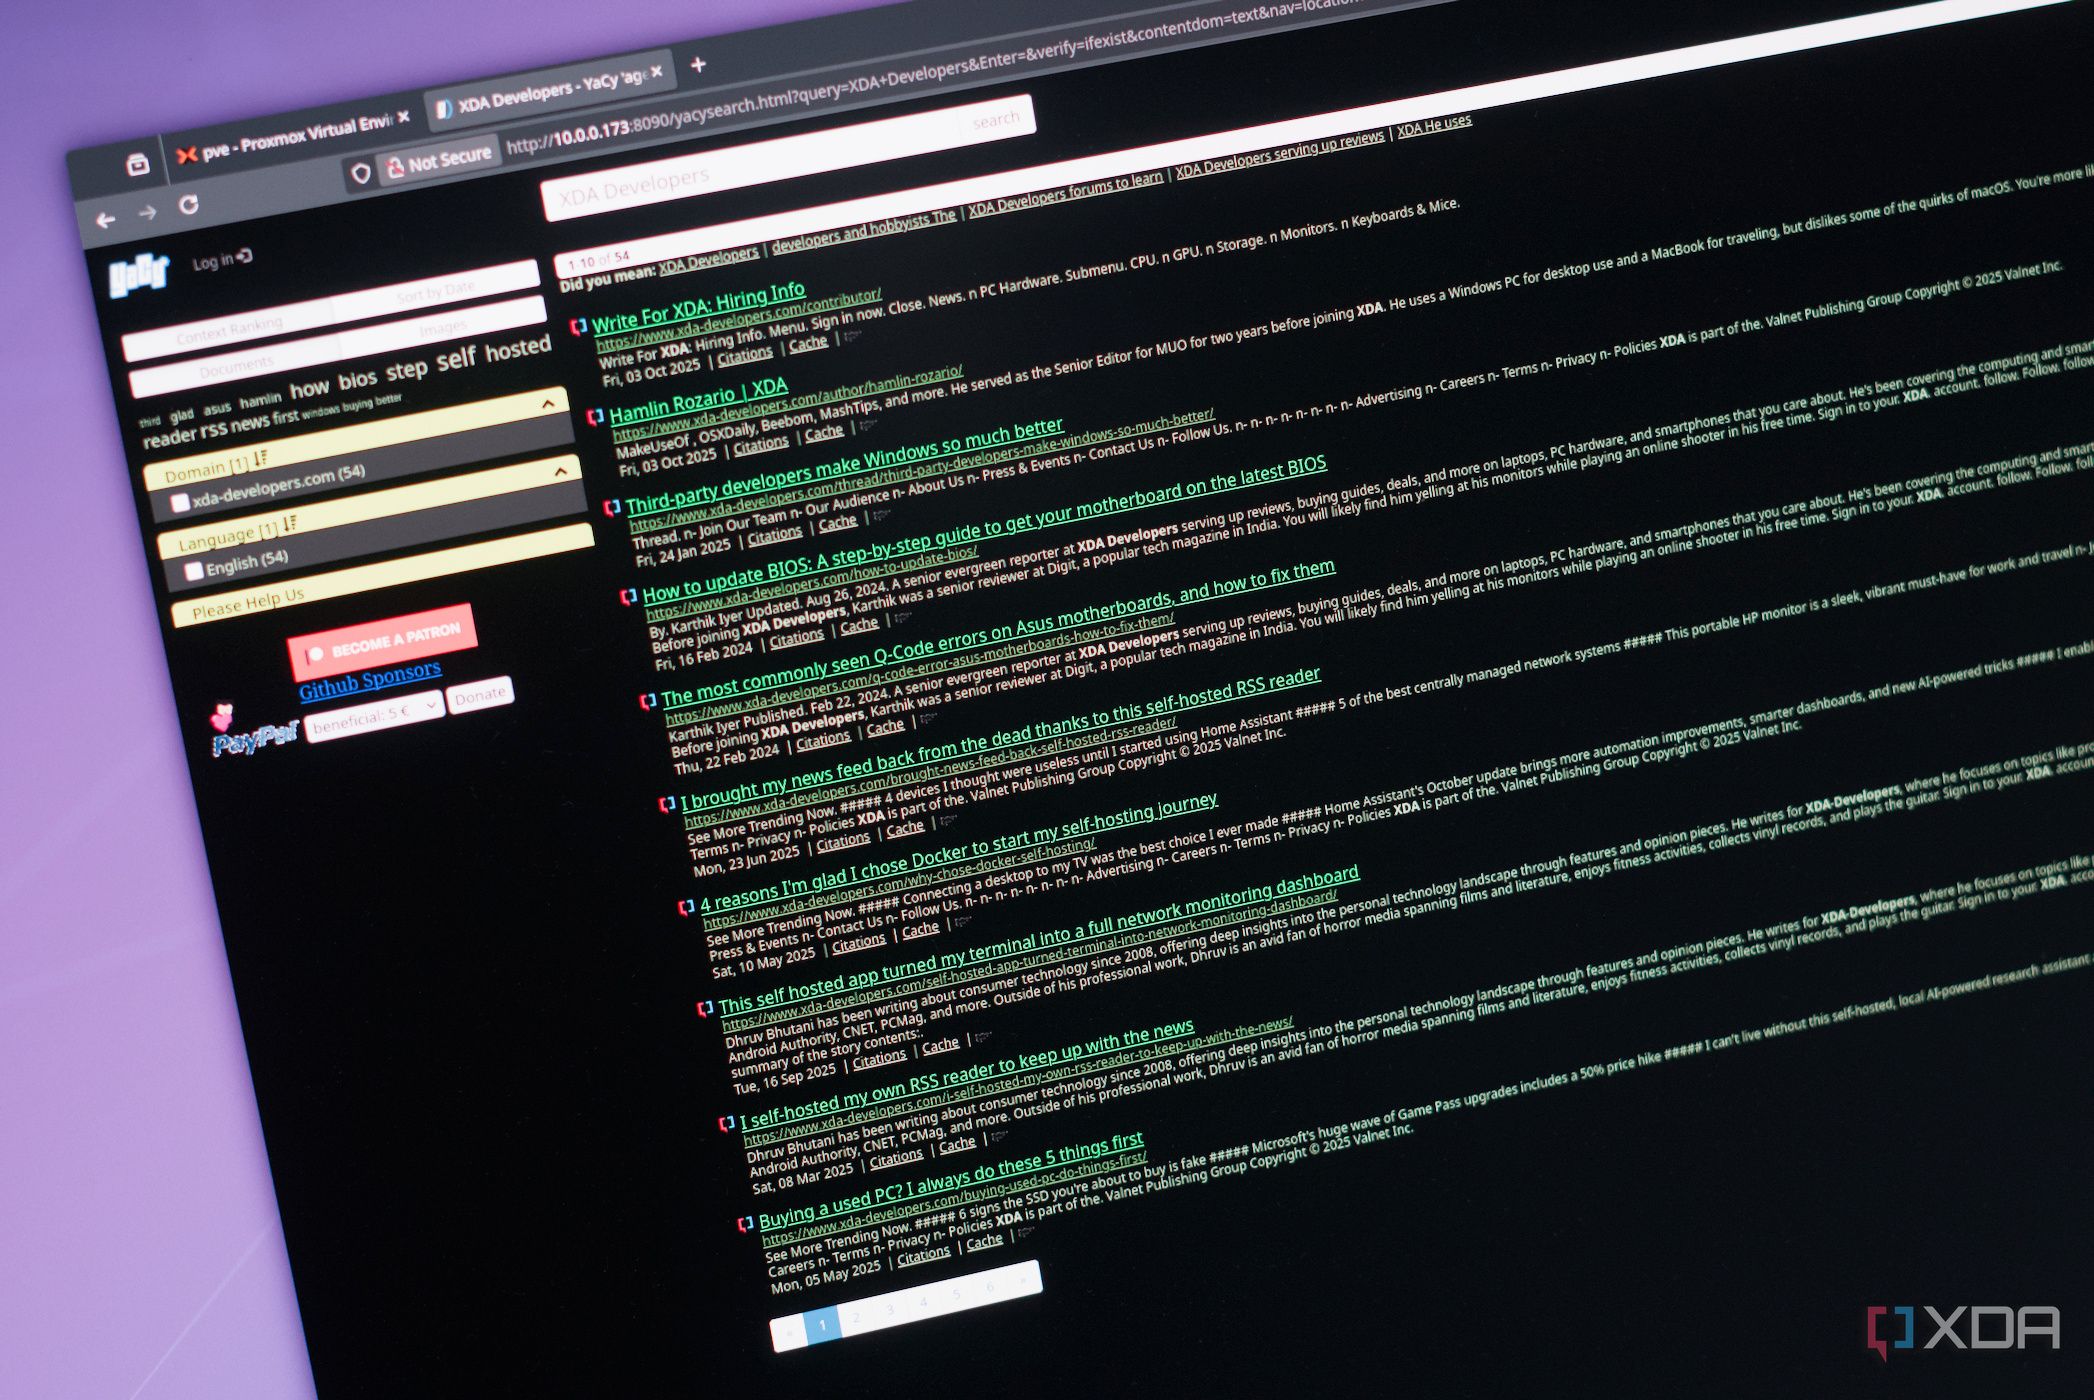Click the browser workspace icon left of tabs
2094x1400 pixels.
click(x=138, y=165)
